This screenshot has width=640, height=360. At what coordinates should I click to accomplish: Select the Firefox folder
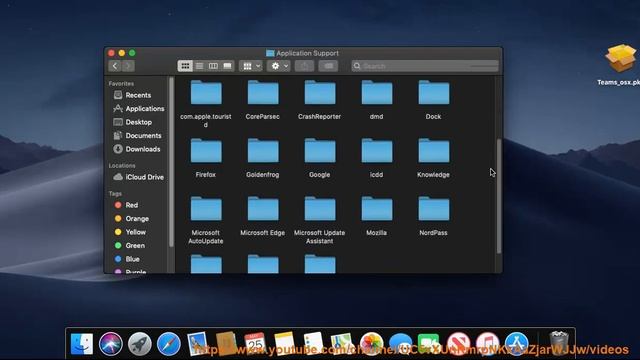click(206, 151)
